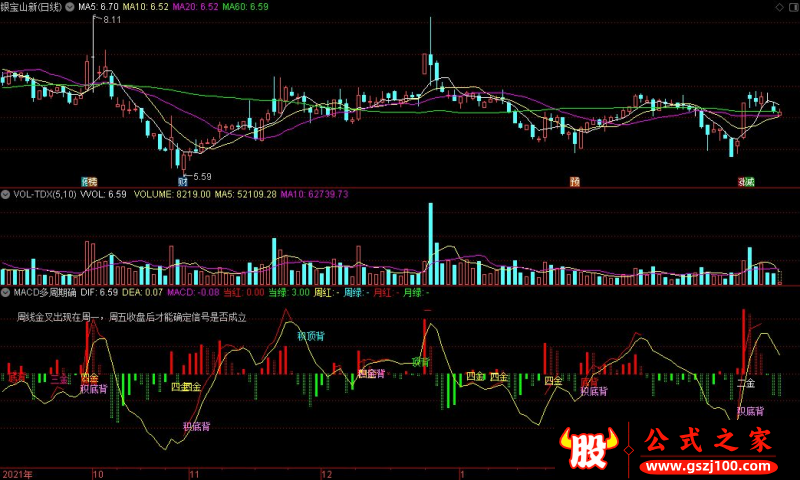This screenshot has height=480, width=800.
Task: Select the MA60: 6.59 legend value
Action: 245,7
